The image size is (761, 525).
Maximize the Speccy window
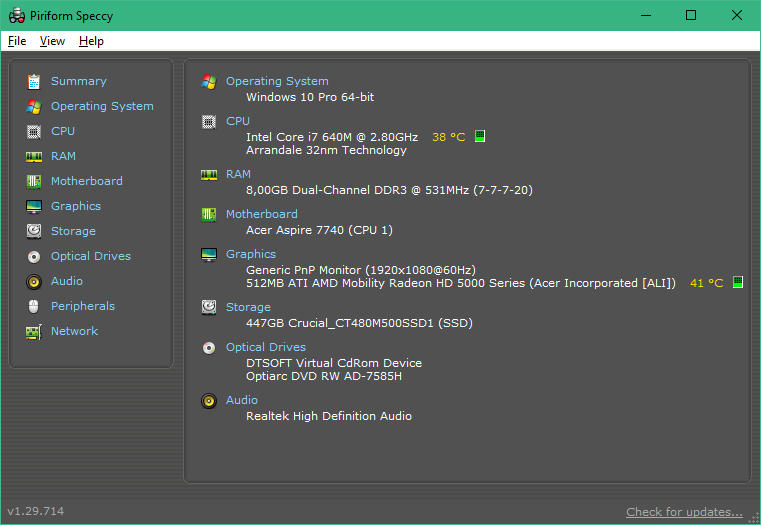[691, 16]
